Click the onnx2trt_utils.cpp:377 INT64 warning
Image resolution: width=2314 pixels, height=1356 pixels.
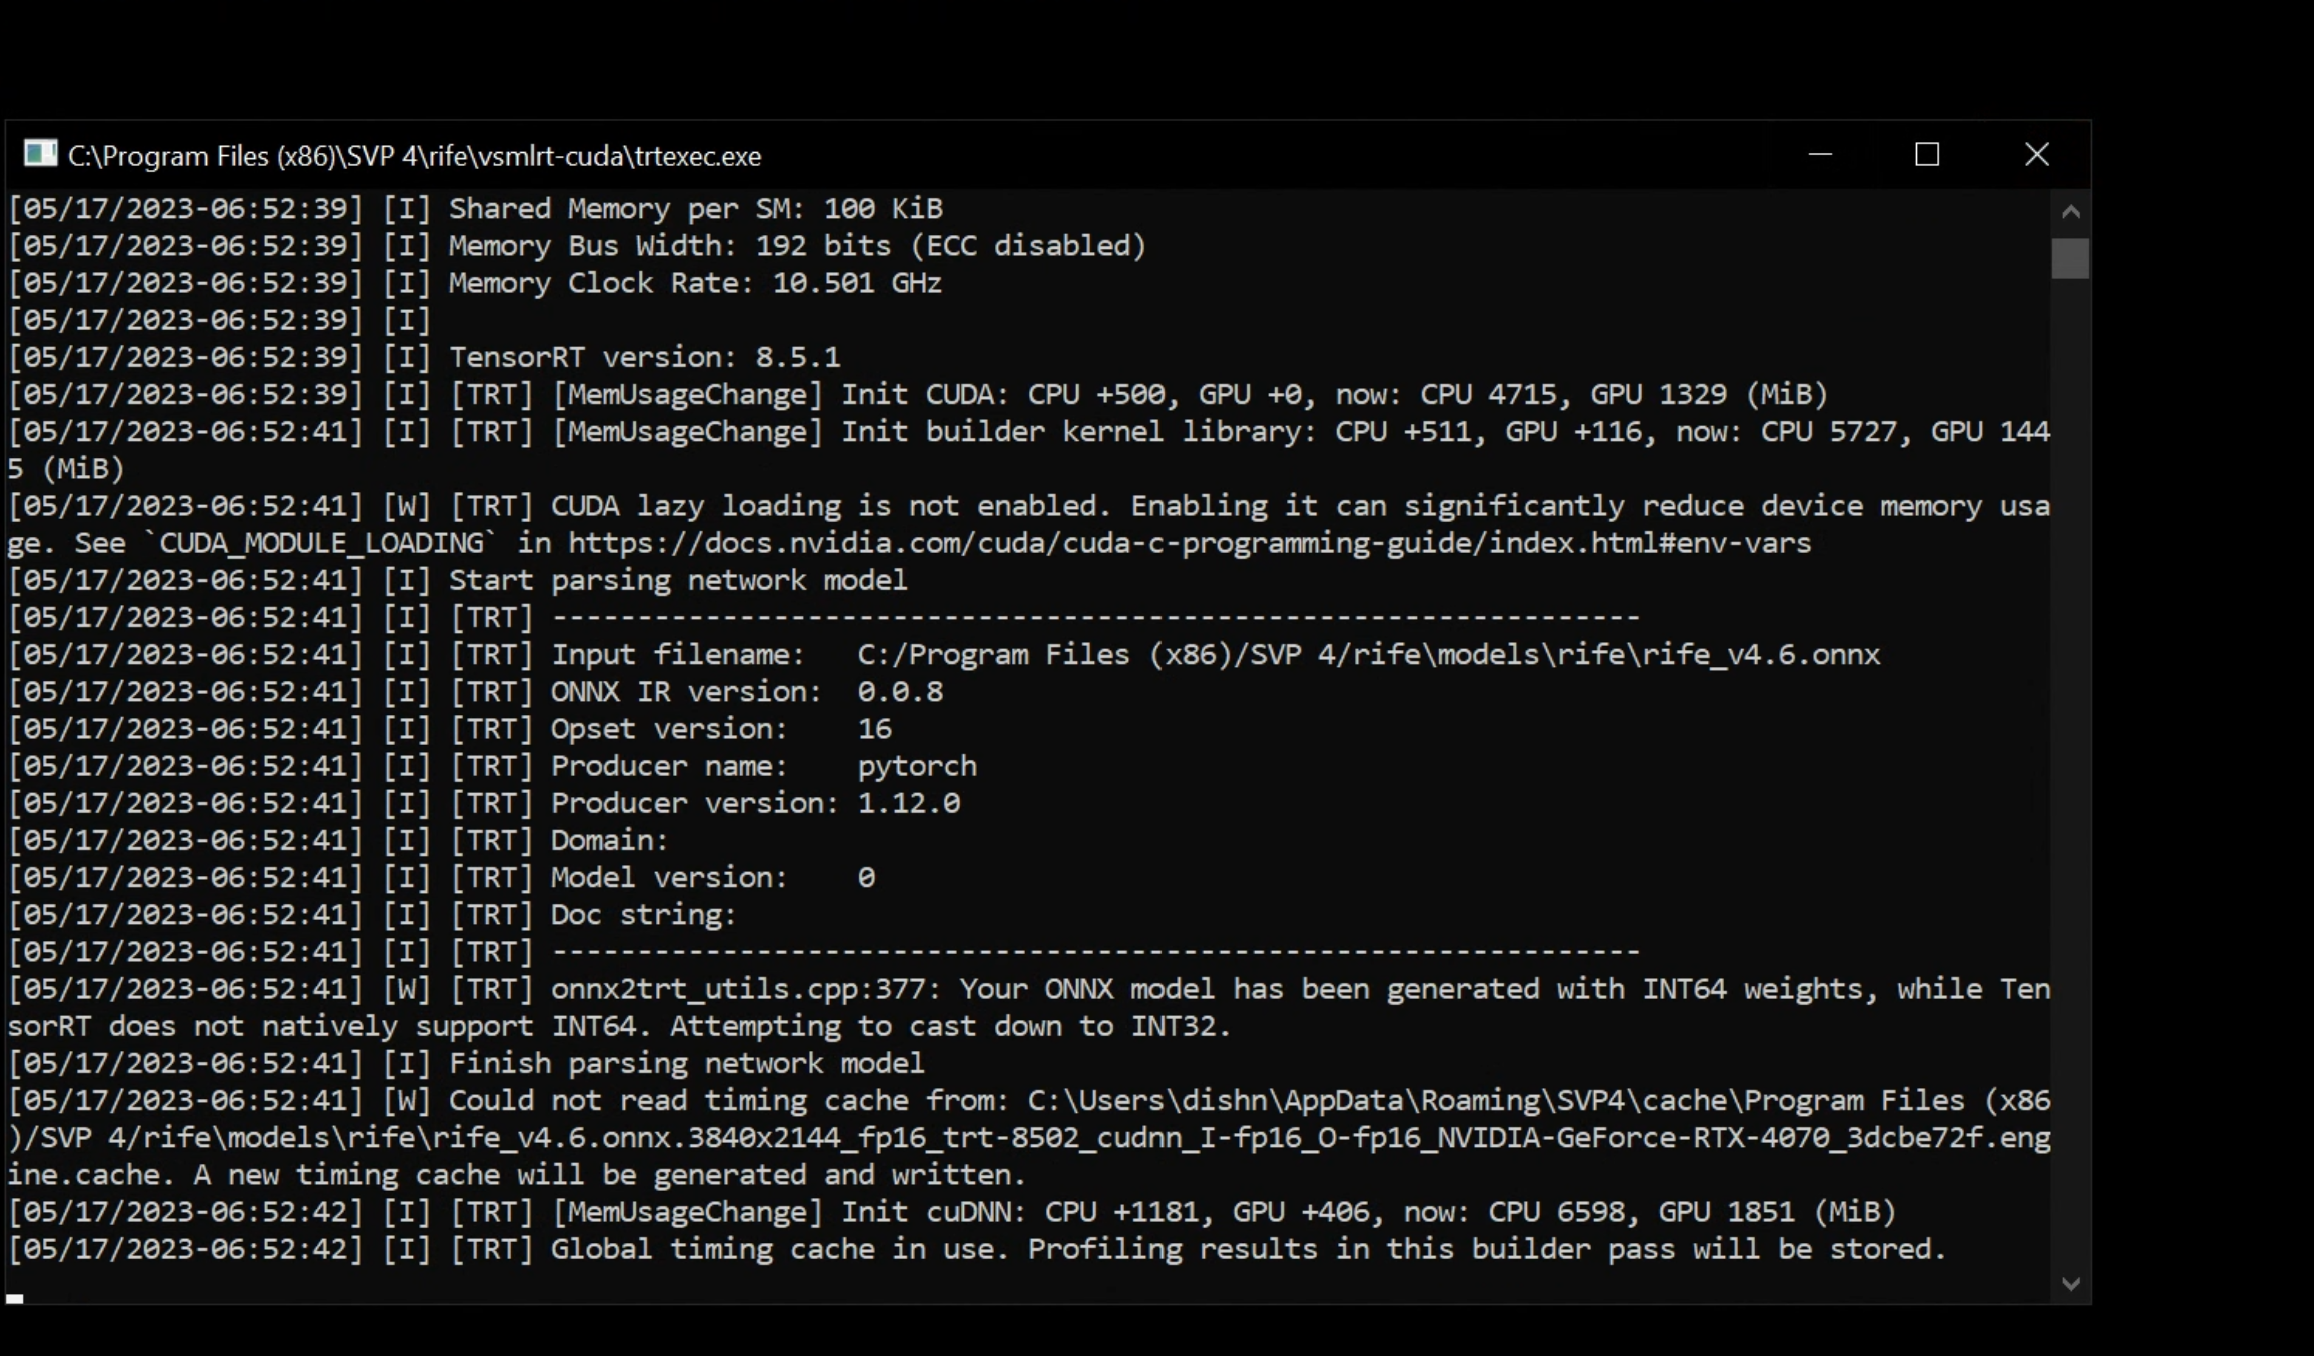(1029, 1007)
